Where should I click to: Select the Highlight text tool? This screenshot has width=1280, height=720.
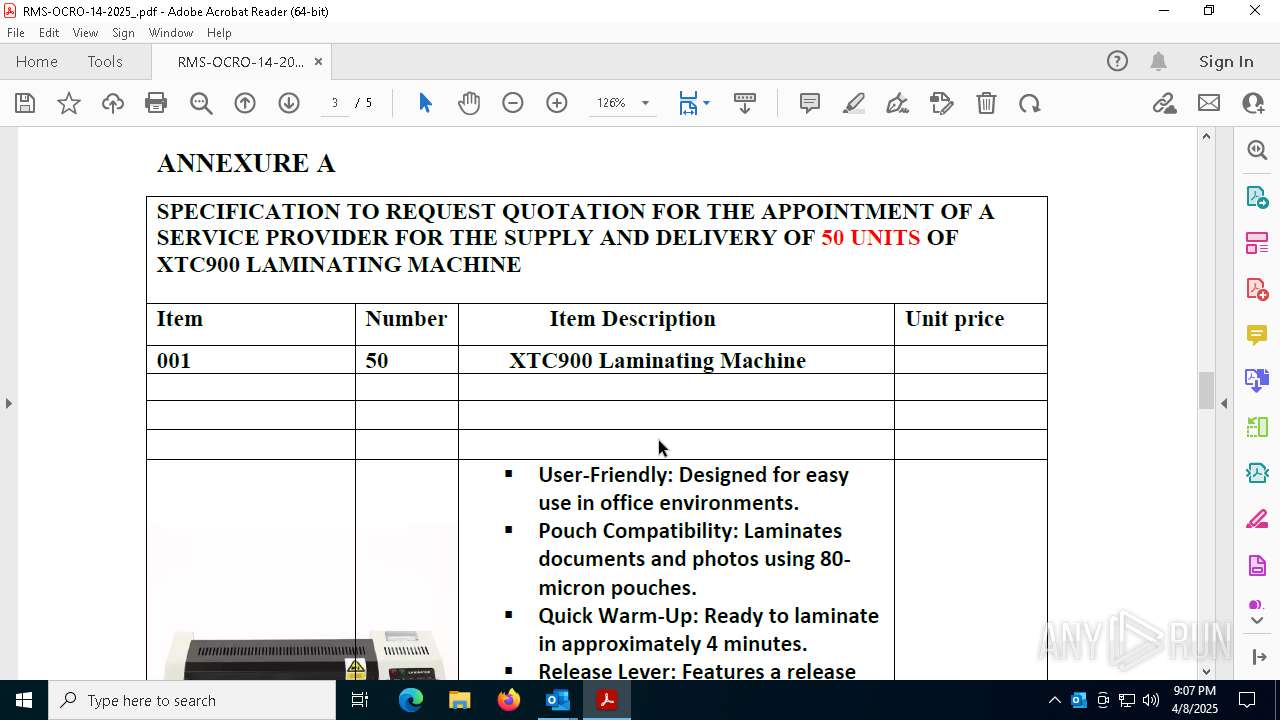point(854,103)
